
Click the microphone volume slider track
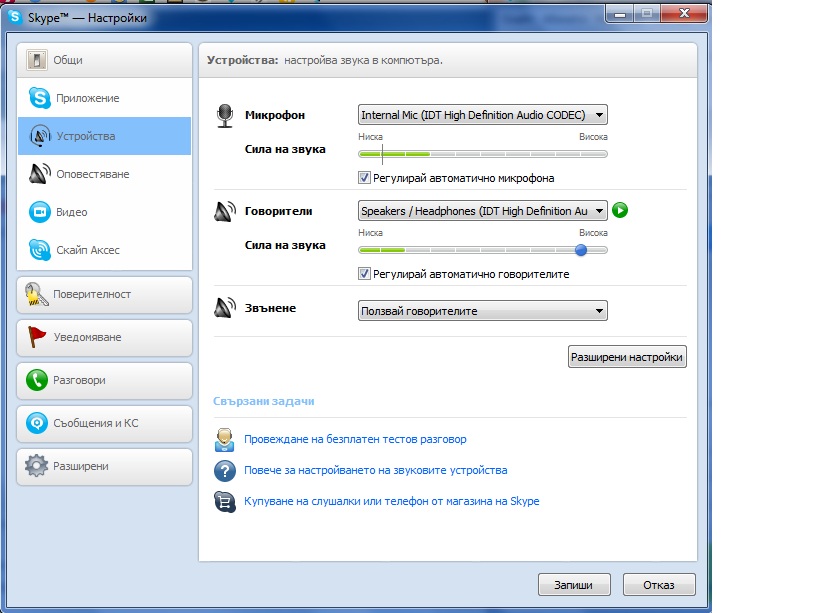click(483, 154)
